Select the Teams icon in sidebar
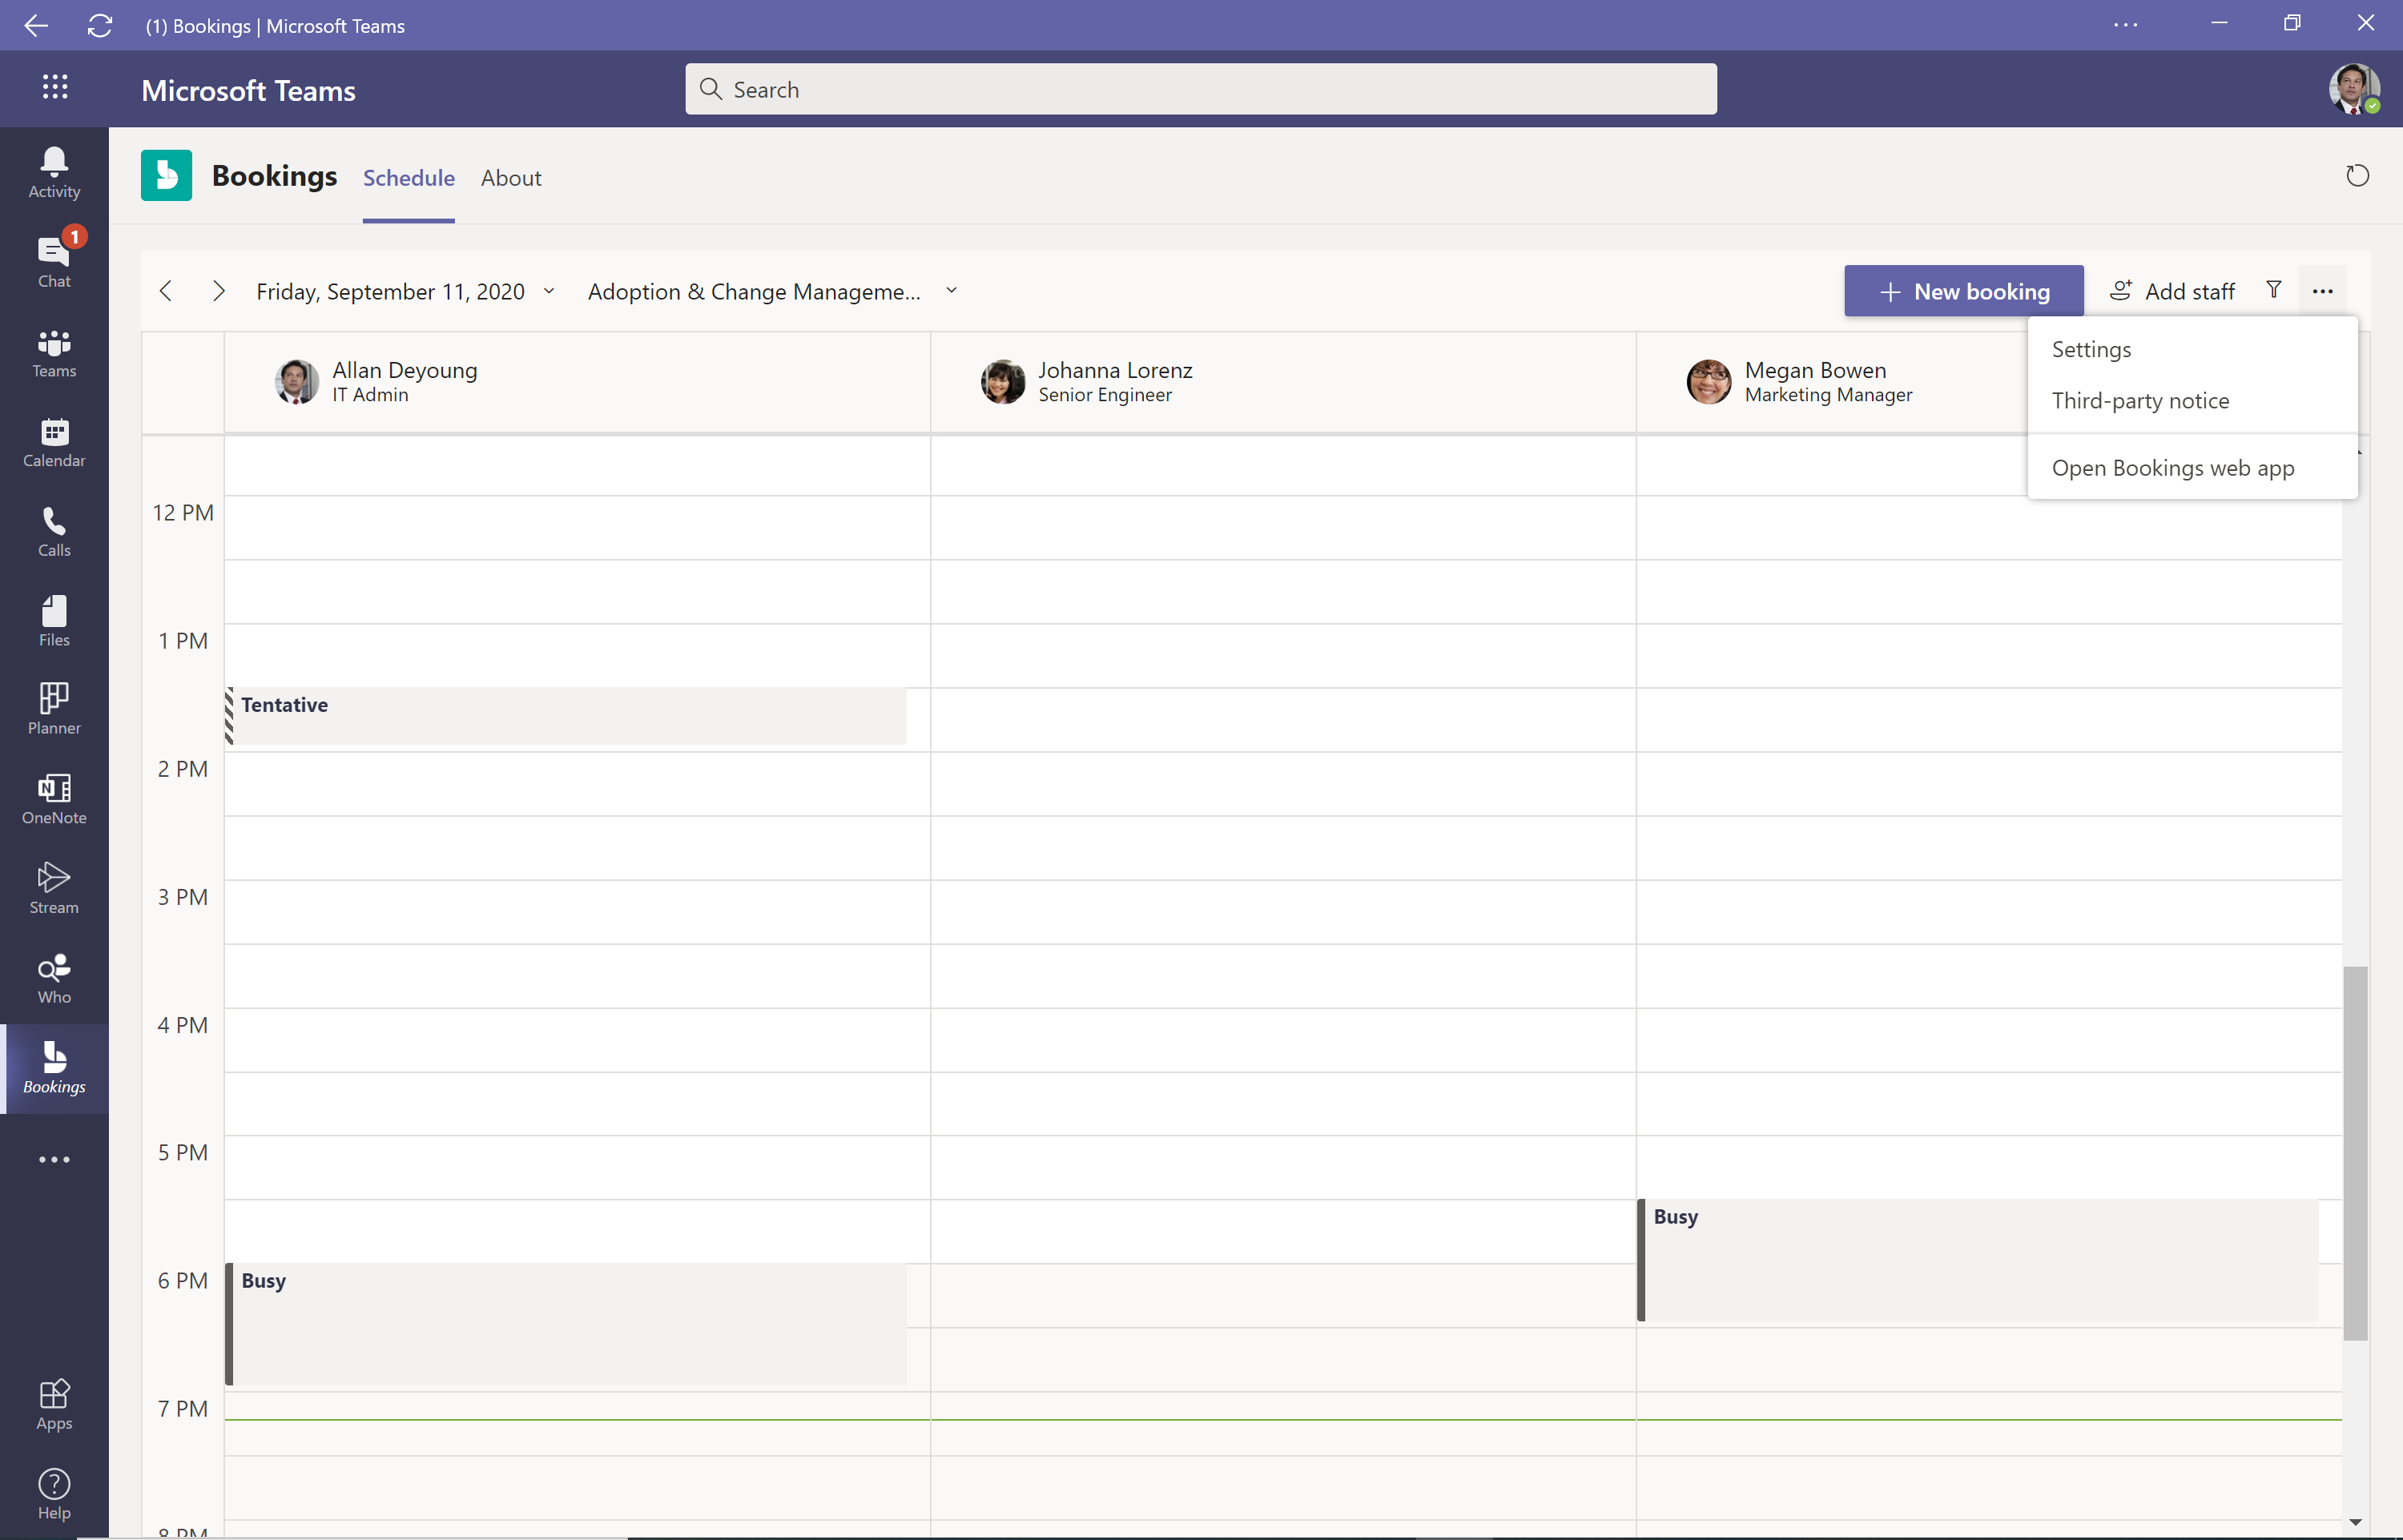Image resolution: width=2403 pixels, height=1540 pixels. pyautogui.click(x=53, y=352)
